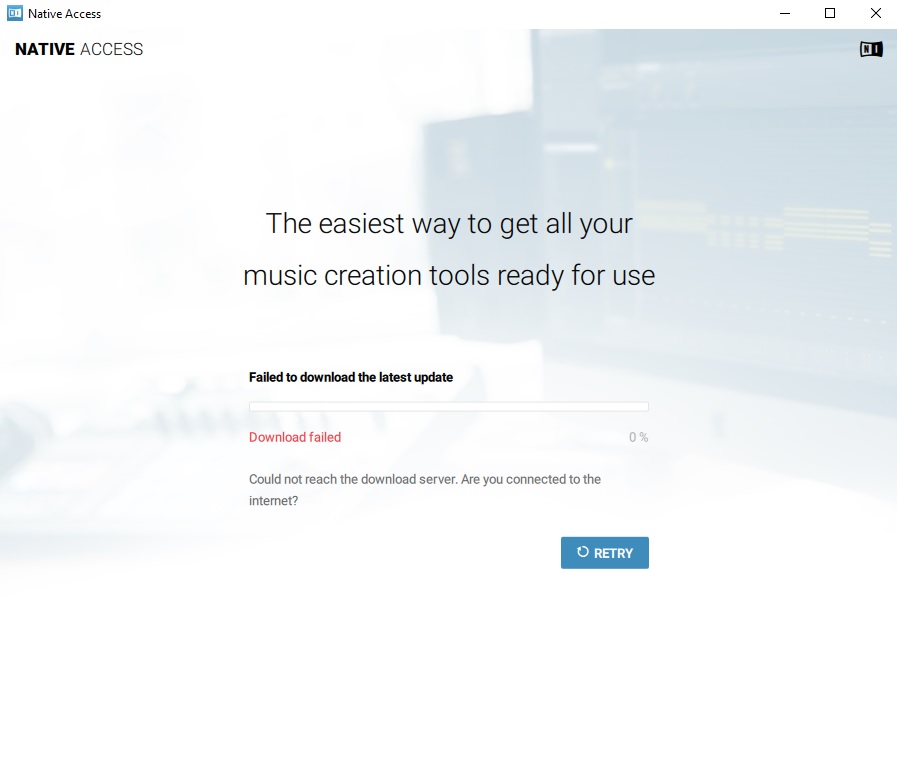Click the red 'Download failed' status text

[x=295, y=437]
